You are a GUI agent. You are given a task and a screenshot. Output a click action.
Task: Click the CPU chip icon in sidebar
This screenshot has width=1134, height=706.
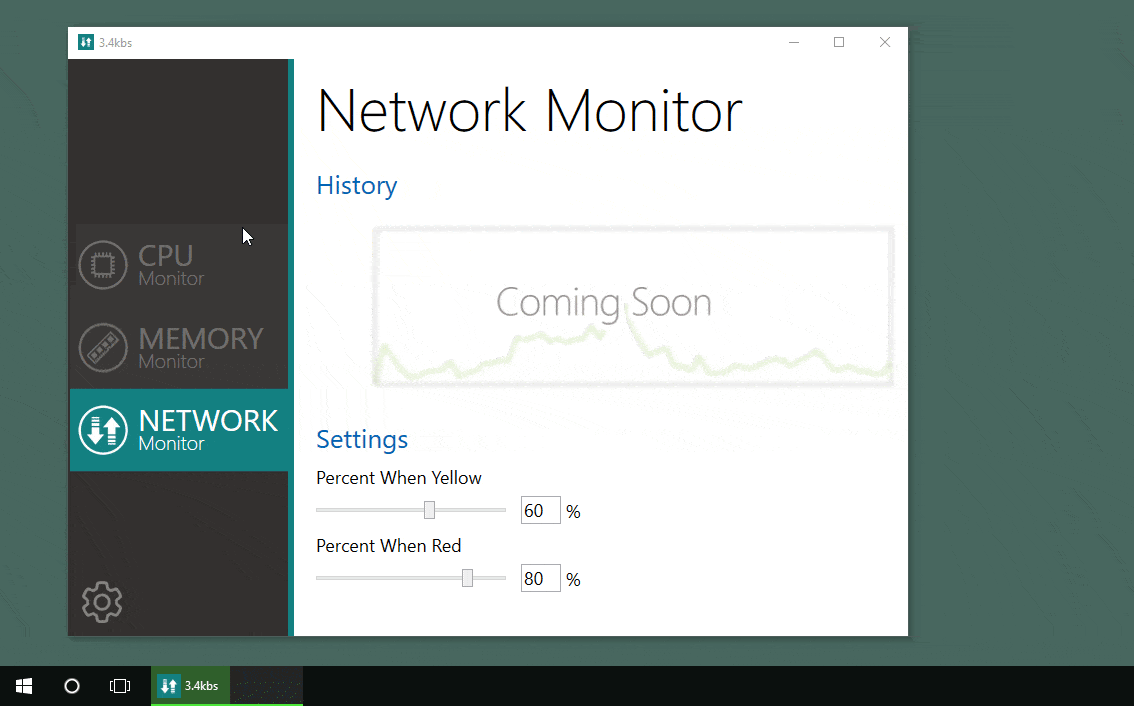click(x=102, y=265)
